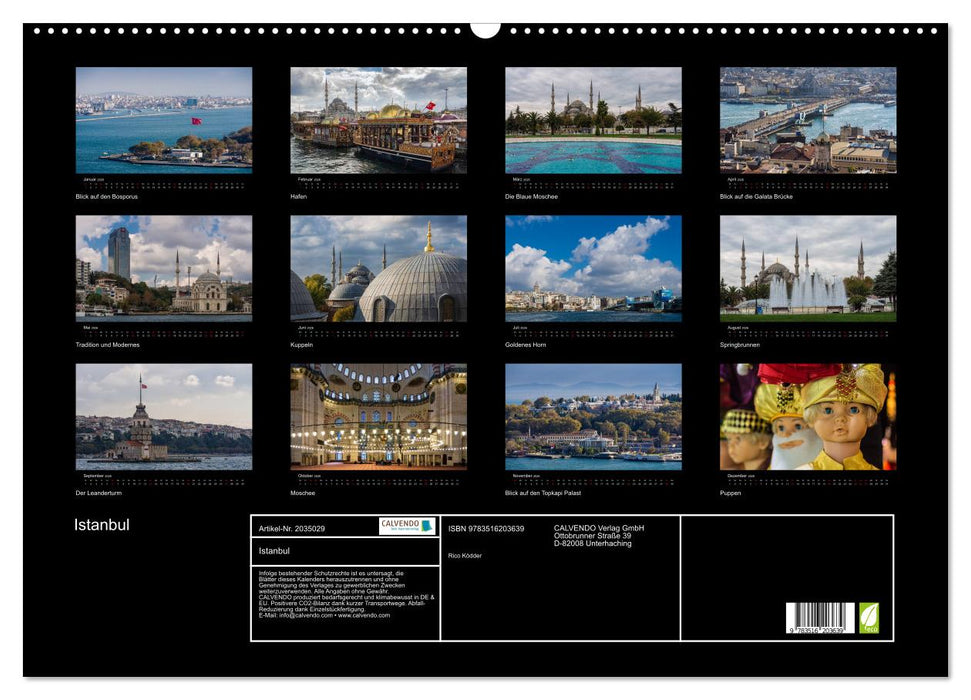Click the green eco leaf icon

point(869,617)
